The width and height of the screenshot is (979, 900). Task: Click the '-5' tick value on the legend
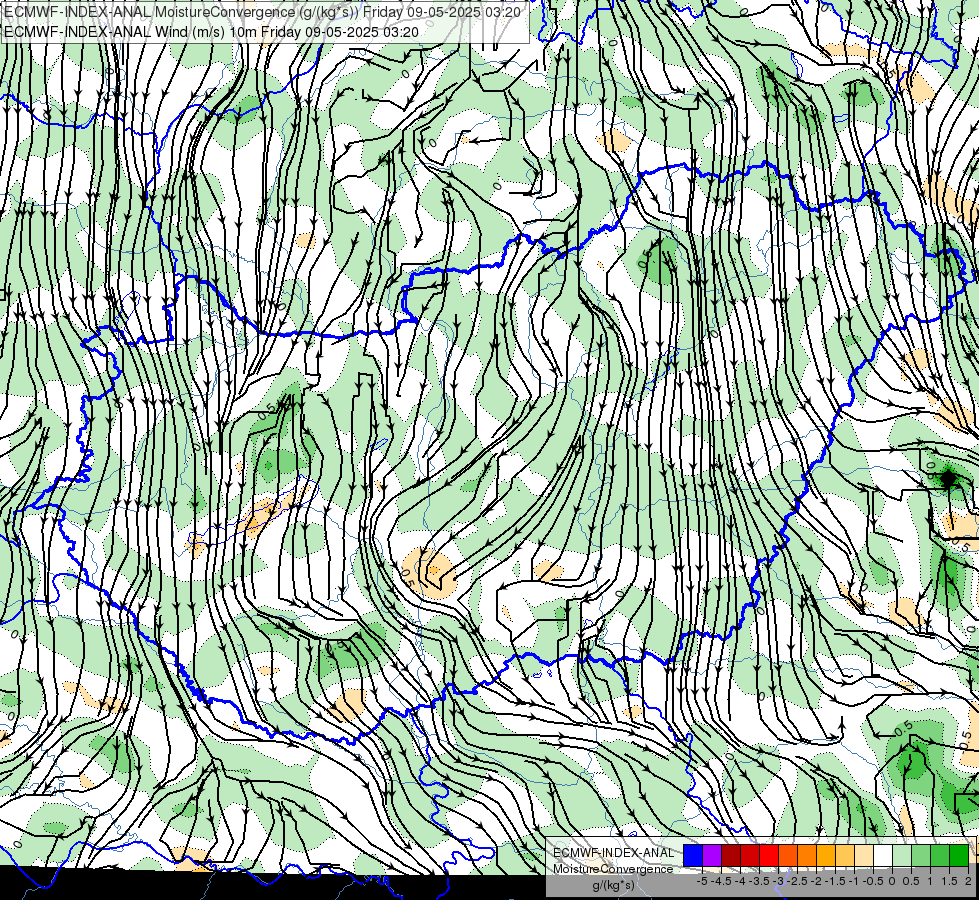pyautogui.click(x=702, y=881)
